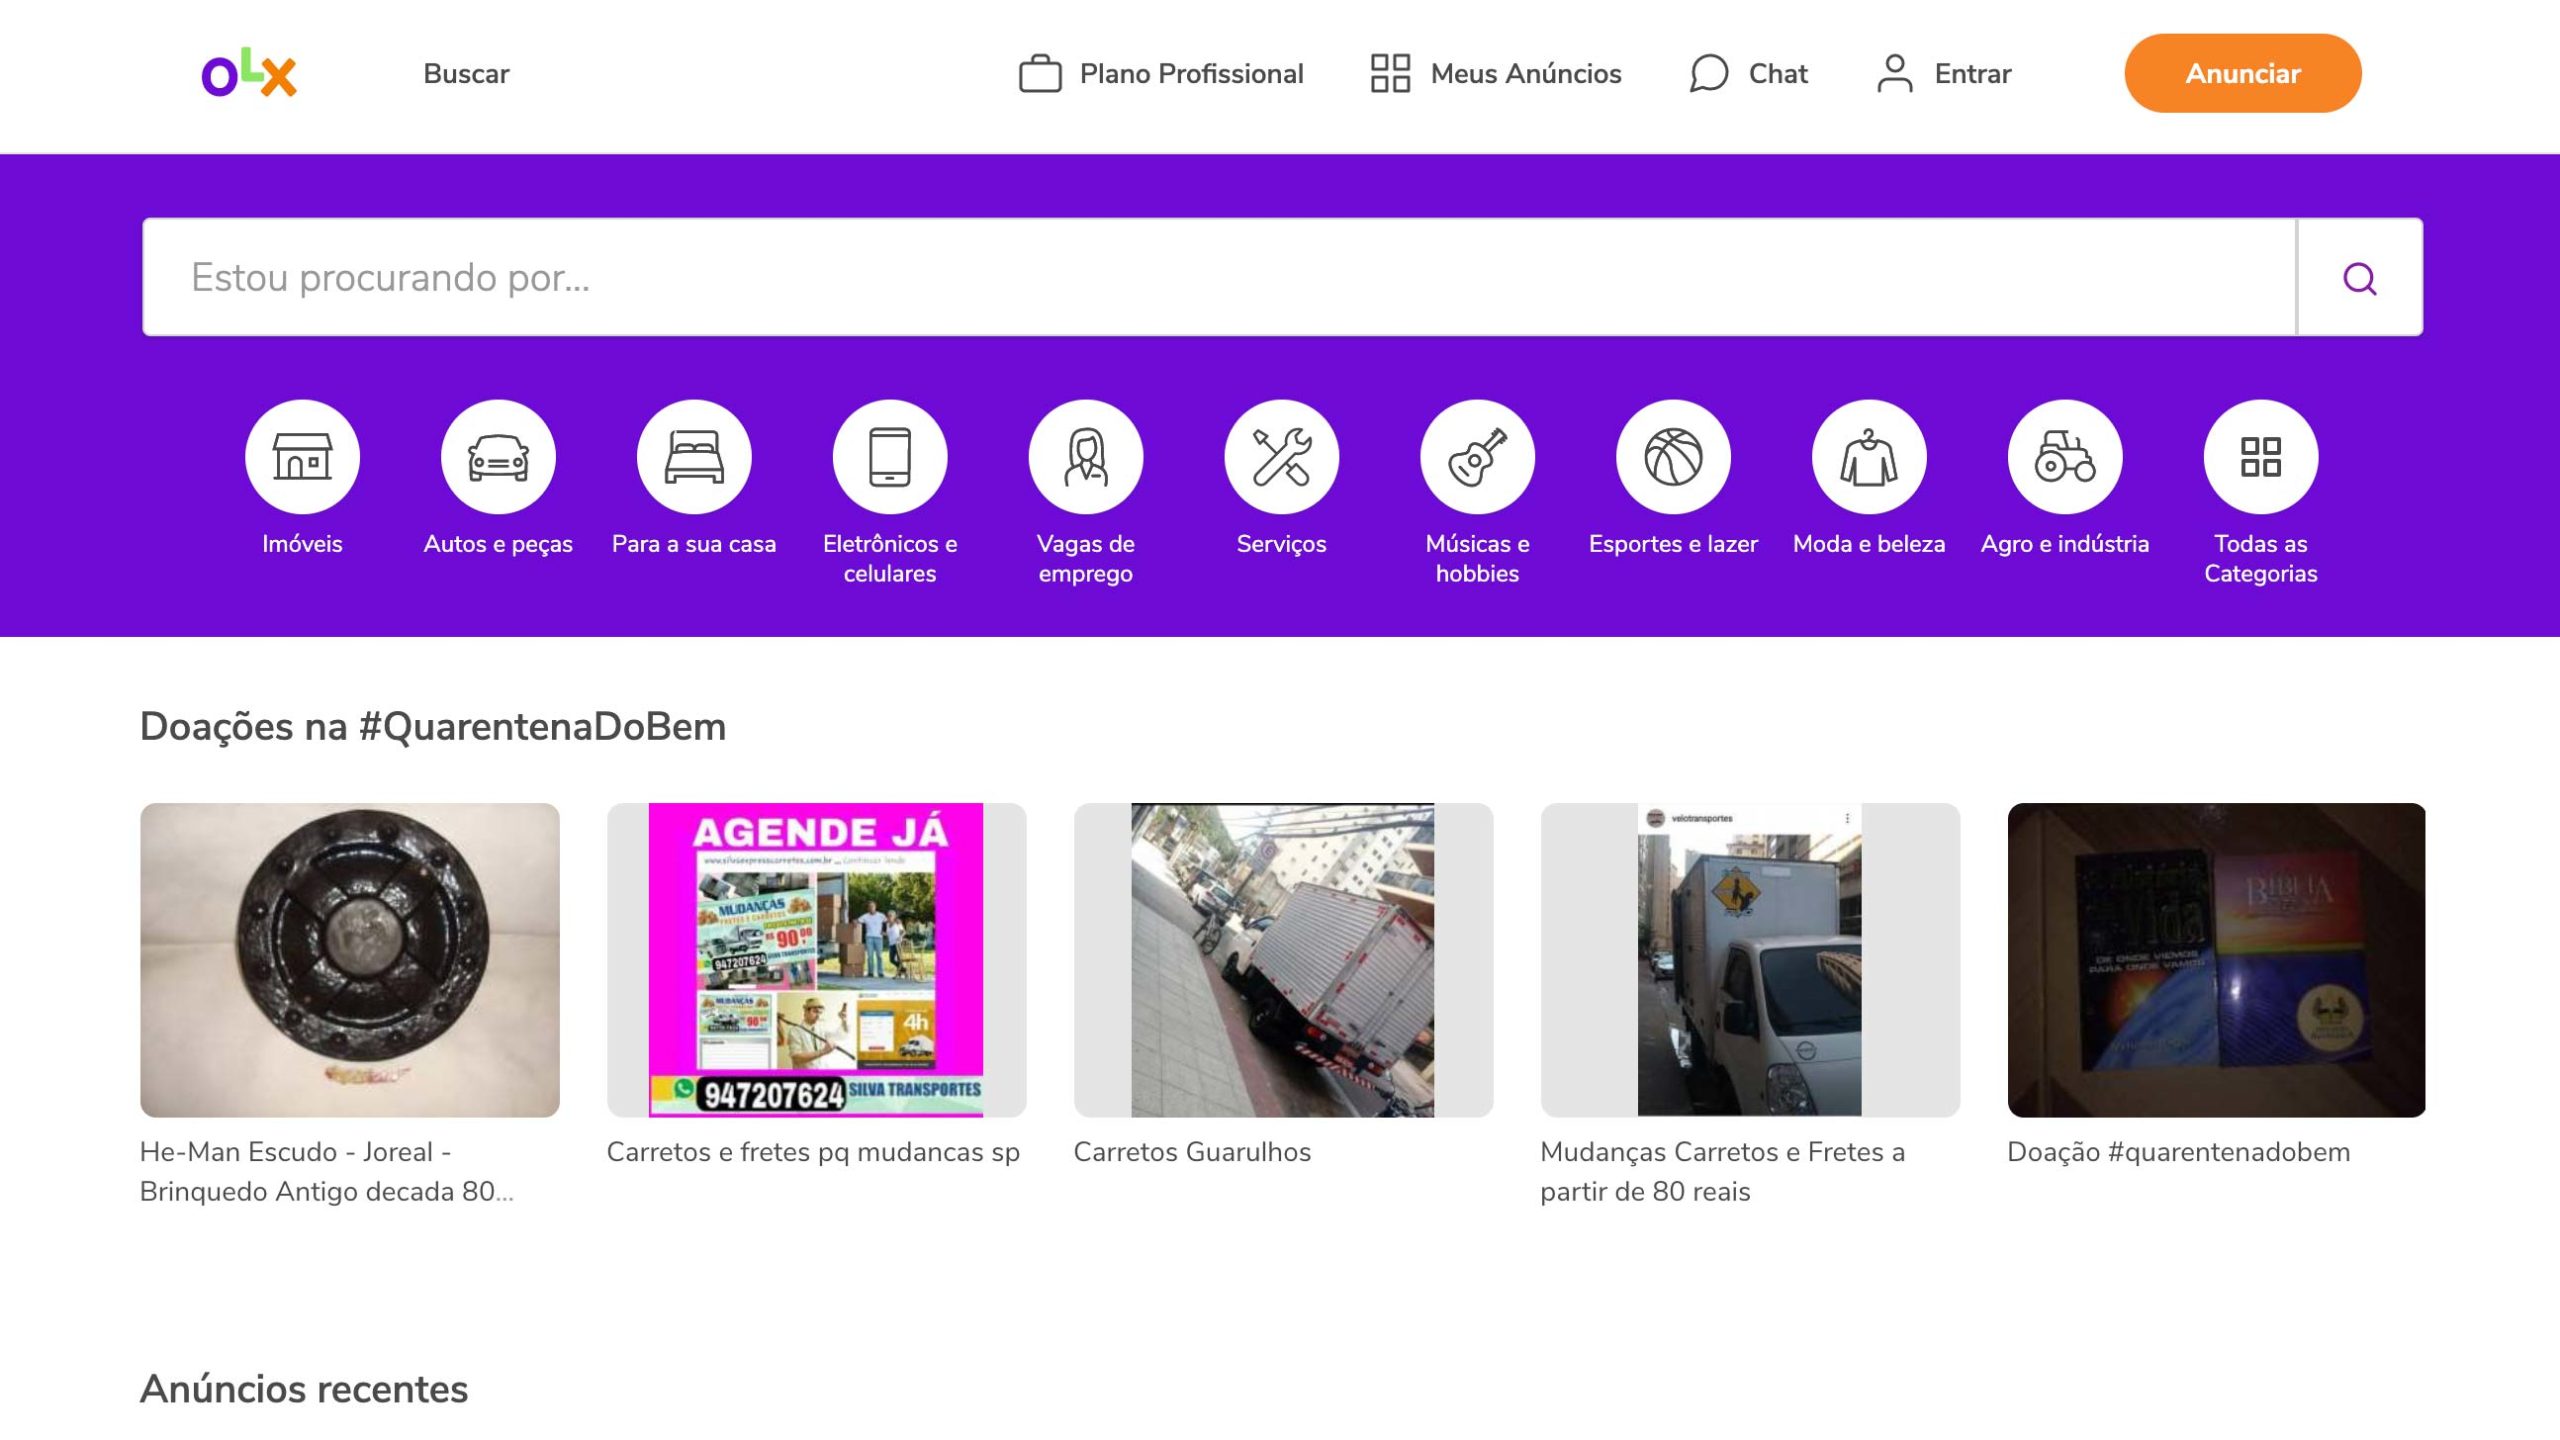The image size is (2560, 1440).
Task: Click the orange Anunciar button
Action: coord(2243,73)
